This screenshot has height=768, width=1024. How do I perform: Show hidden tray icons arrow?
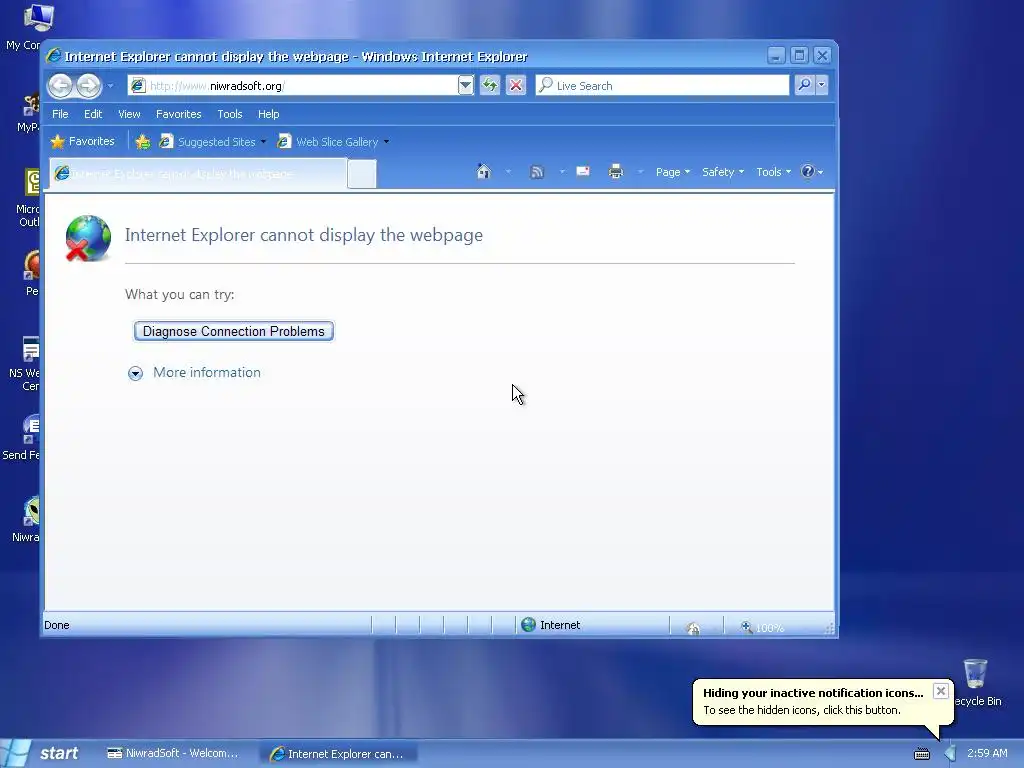(950, 754)
